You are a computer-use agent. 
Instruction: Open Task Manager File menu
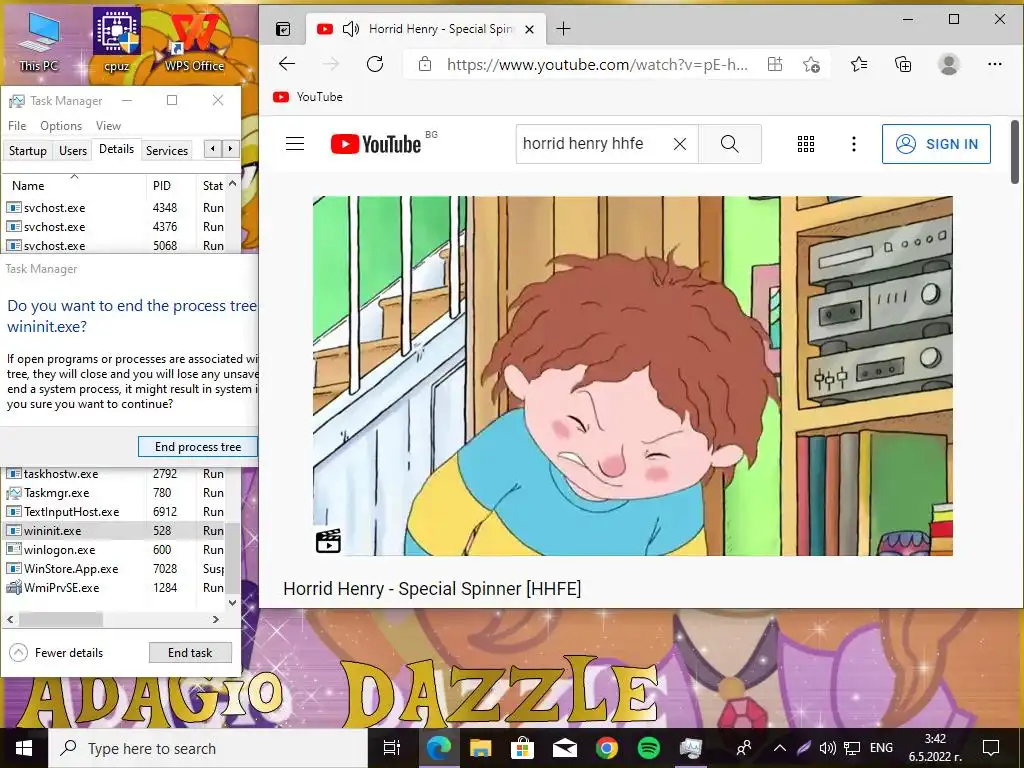(17, 125)
